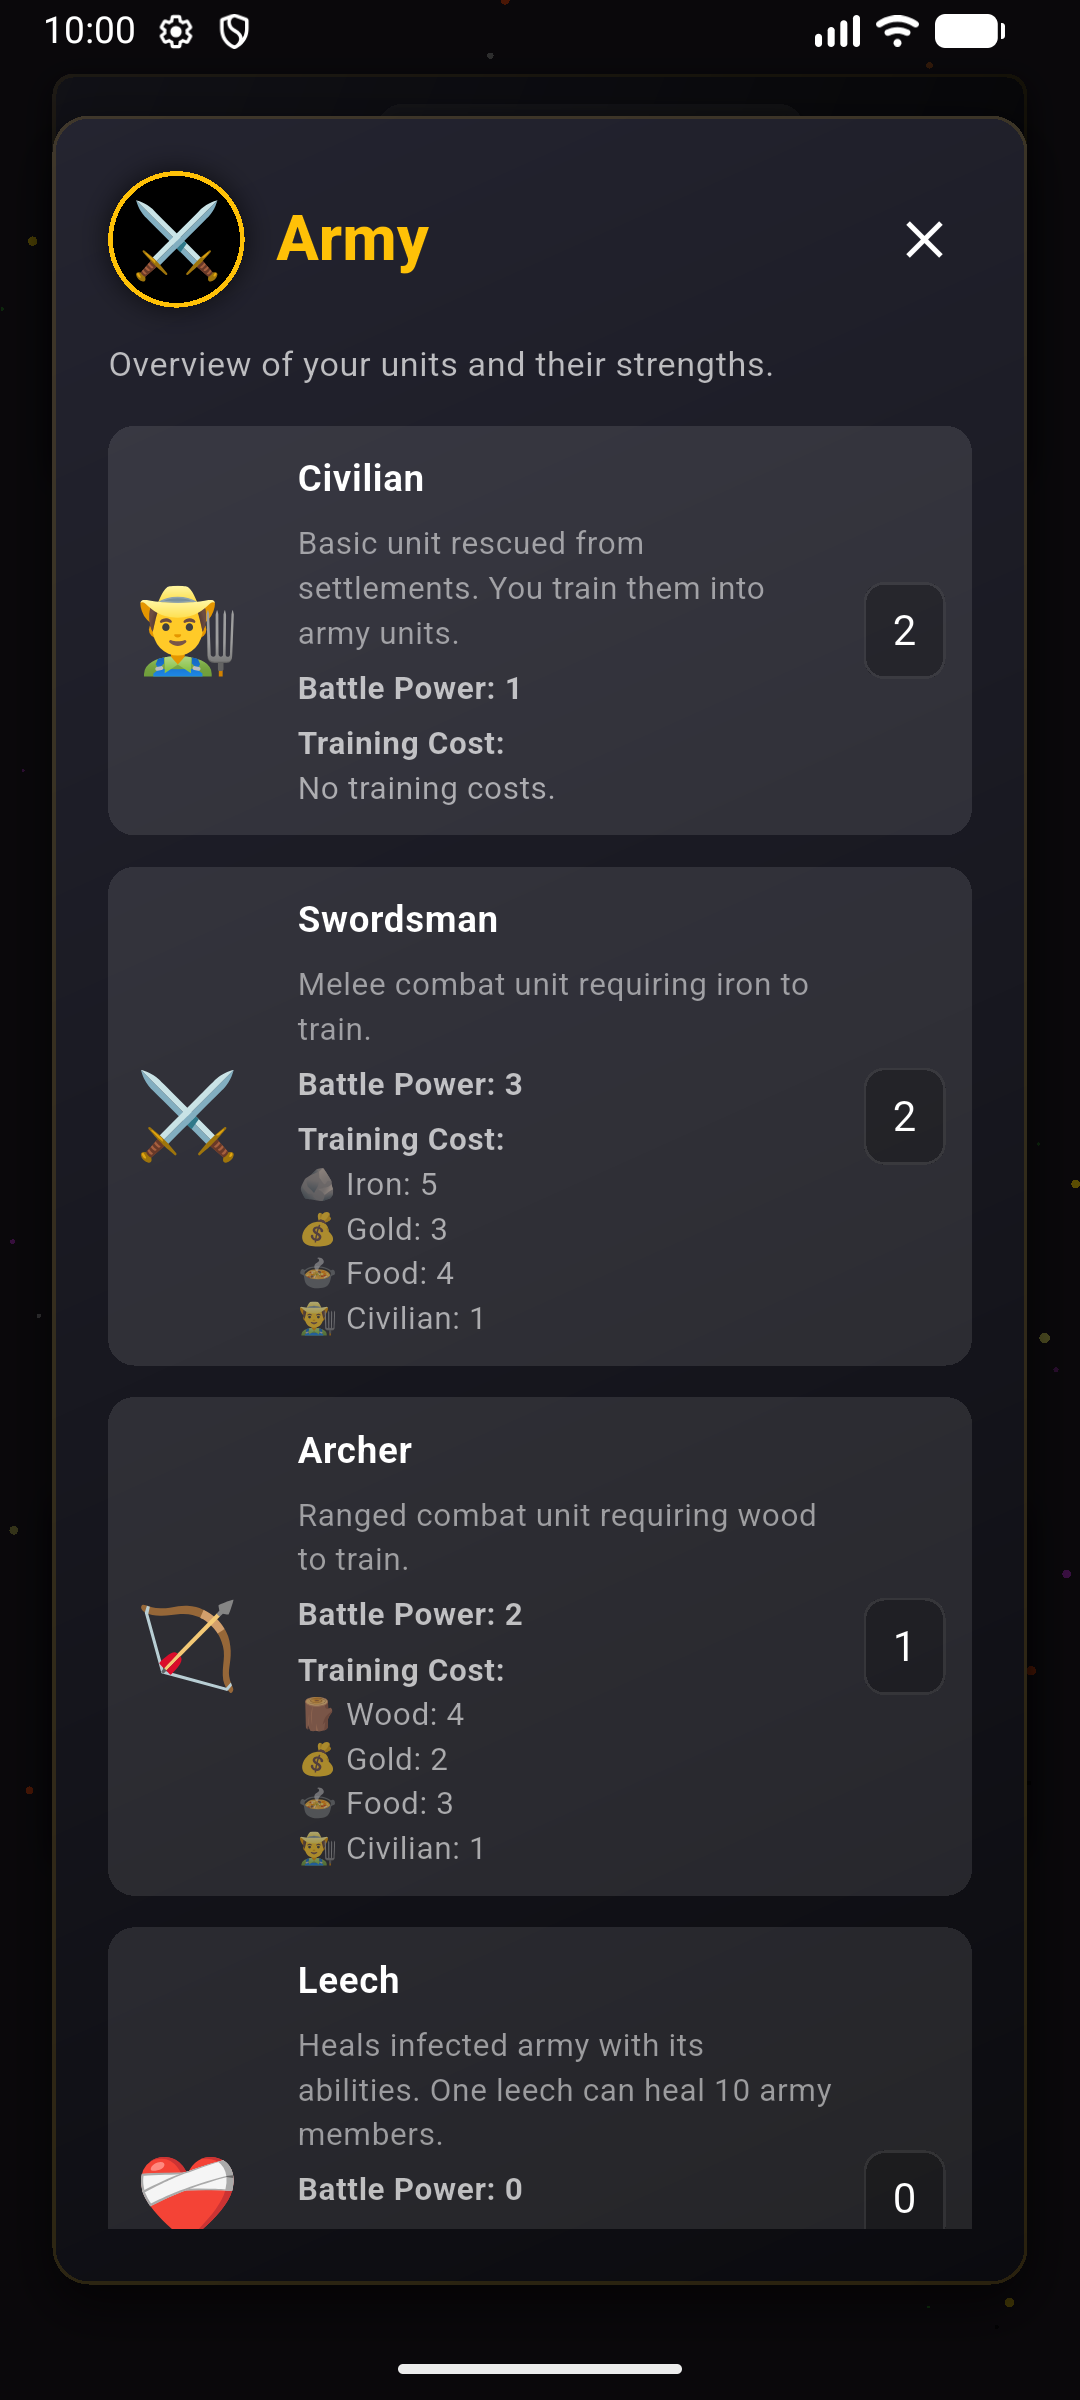1080x2400 pixels.
Task: Tap the Swordsman unit title
Action: [x=398, y=920]
